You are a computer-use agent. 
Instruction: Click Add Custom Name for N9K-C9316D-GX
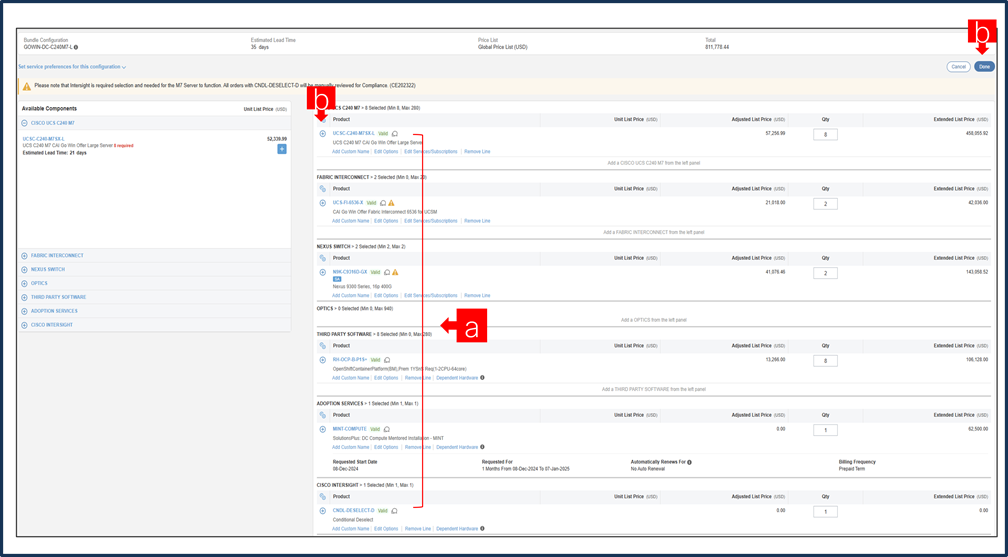(x=350, y=295)
